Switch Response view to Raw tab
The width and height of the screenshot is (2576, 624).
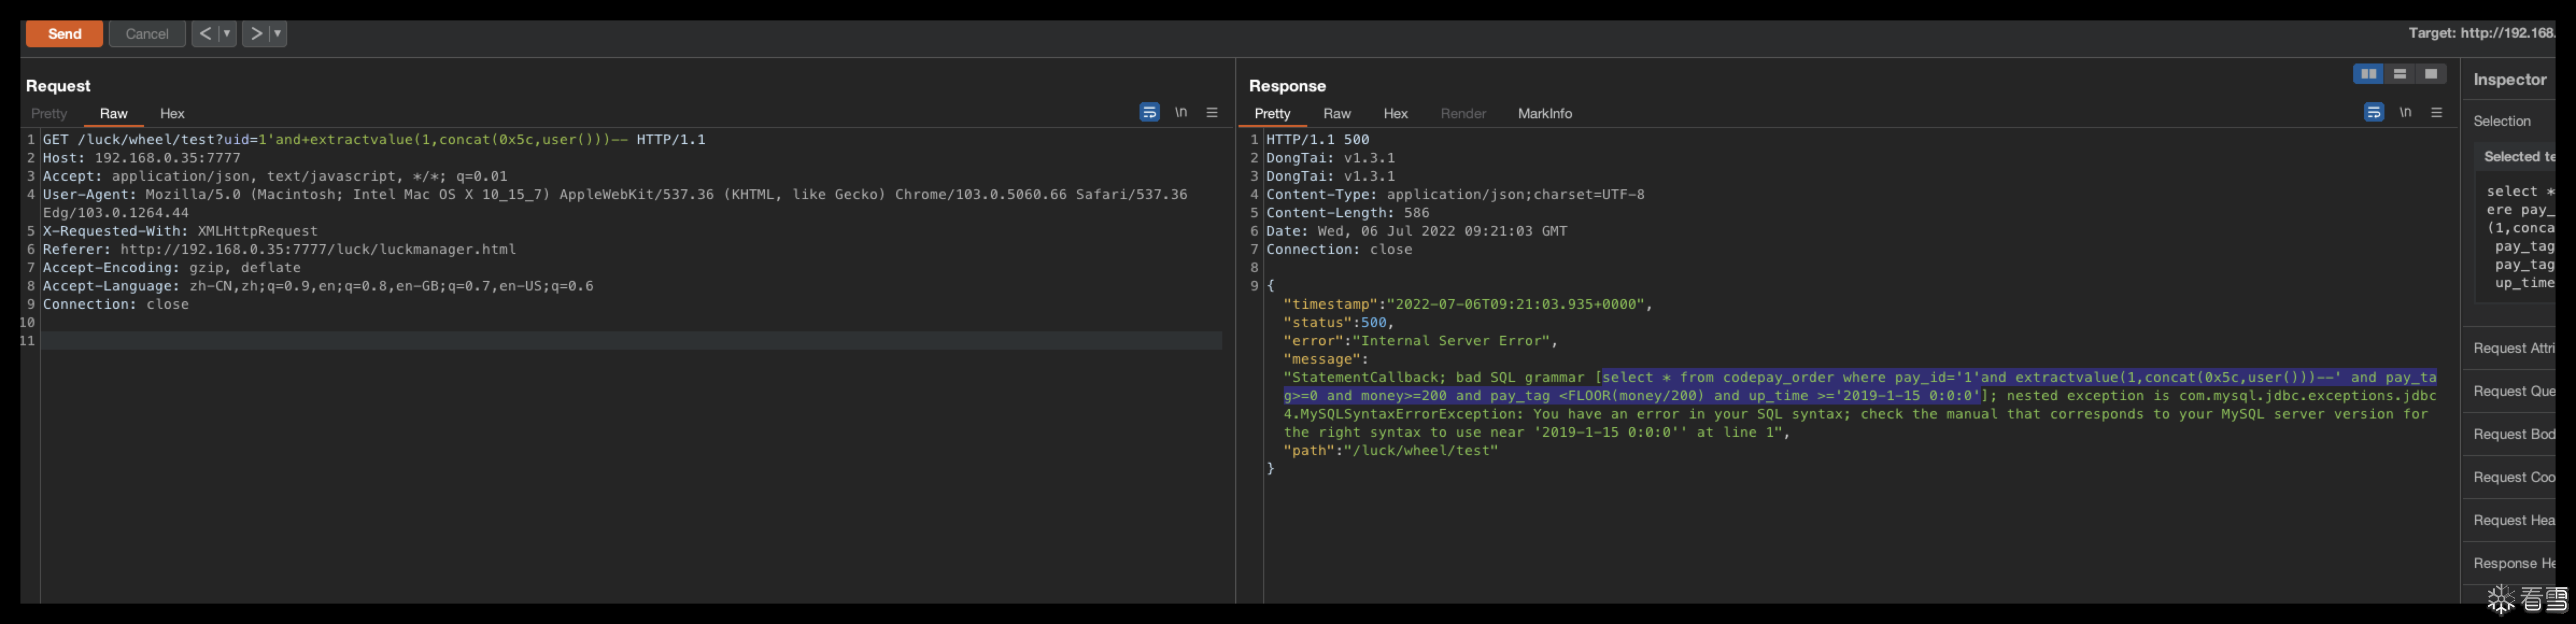(x=1336, y=114)
